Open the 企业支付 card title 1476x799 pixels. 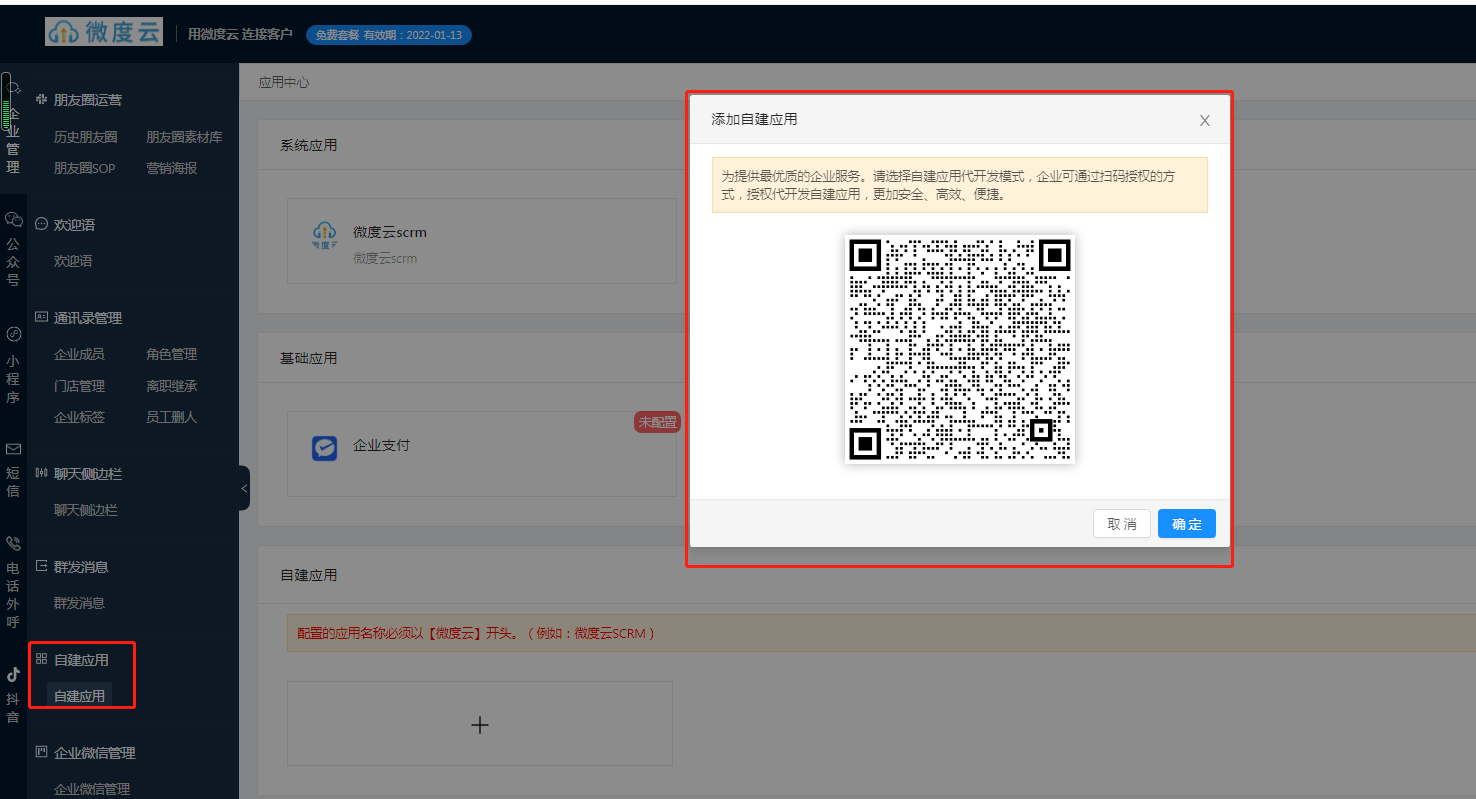coord(381,445)
